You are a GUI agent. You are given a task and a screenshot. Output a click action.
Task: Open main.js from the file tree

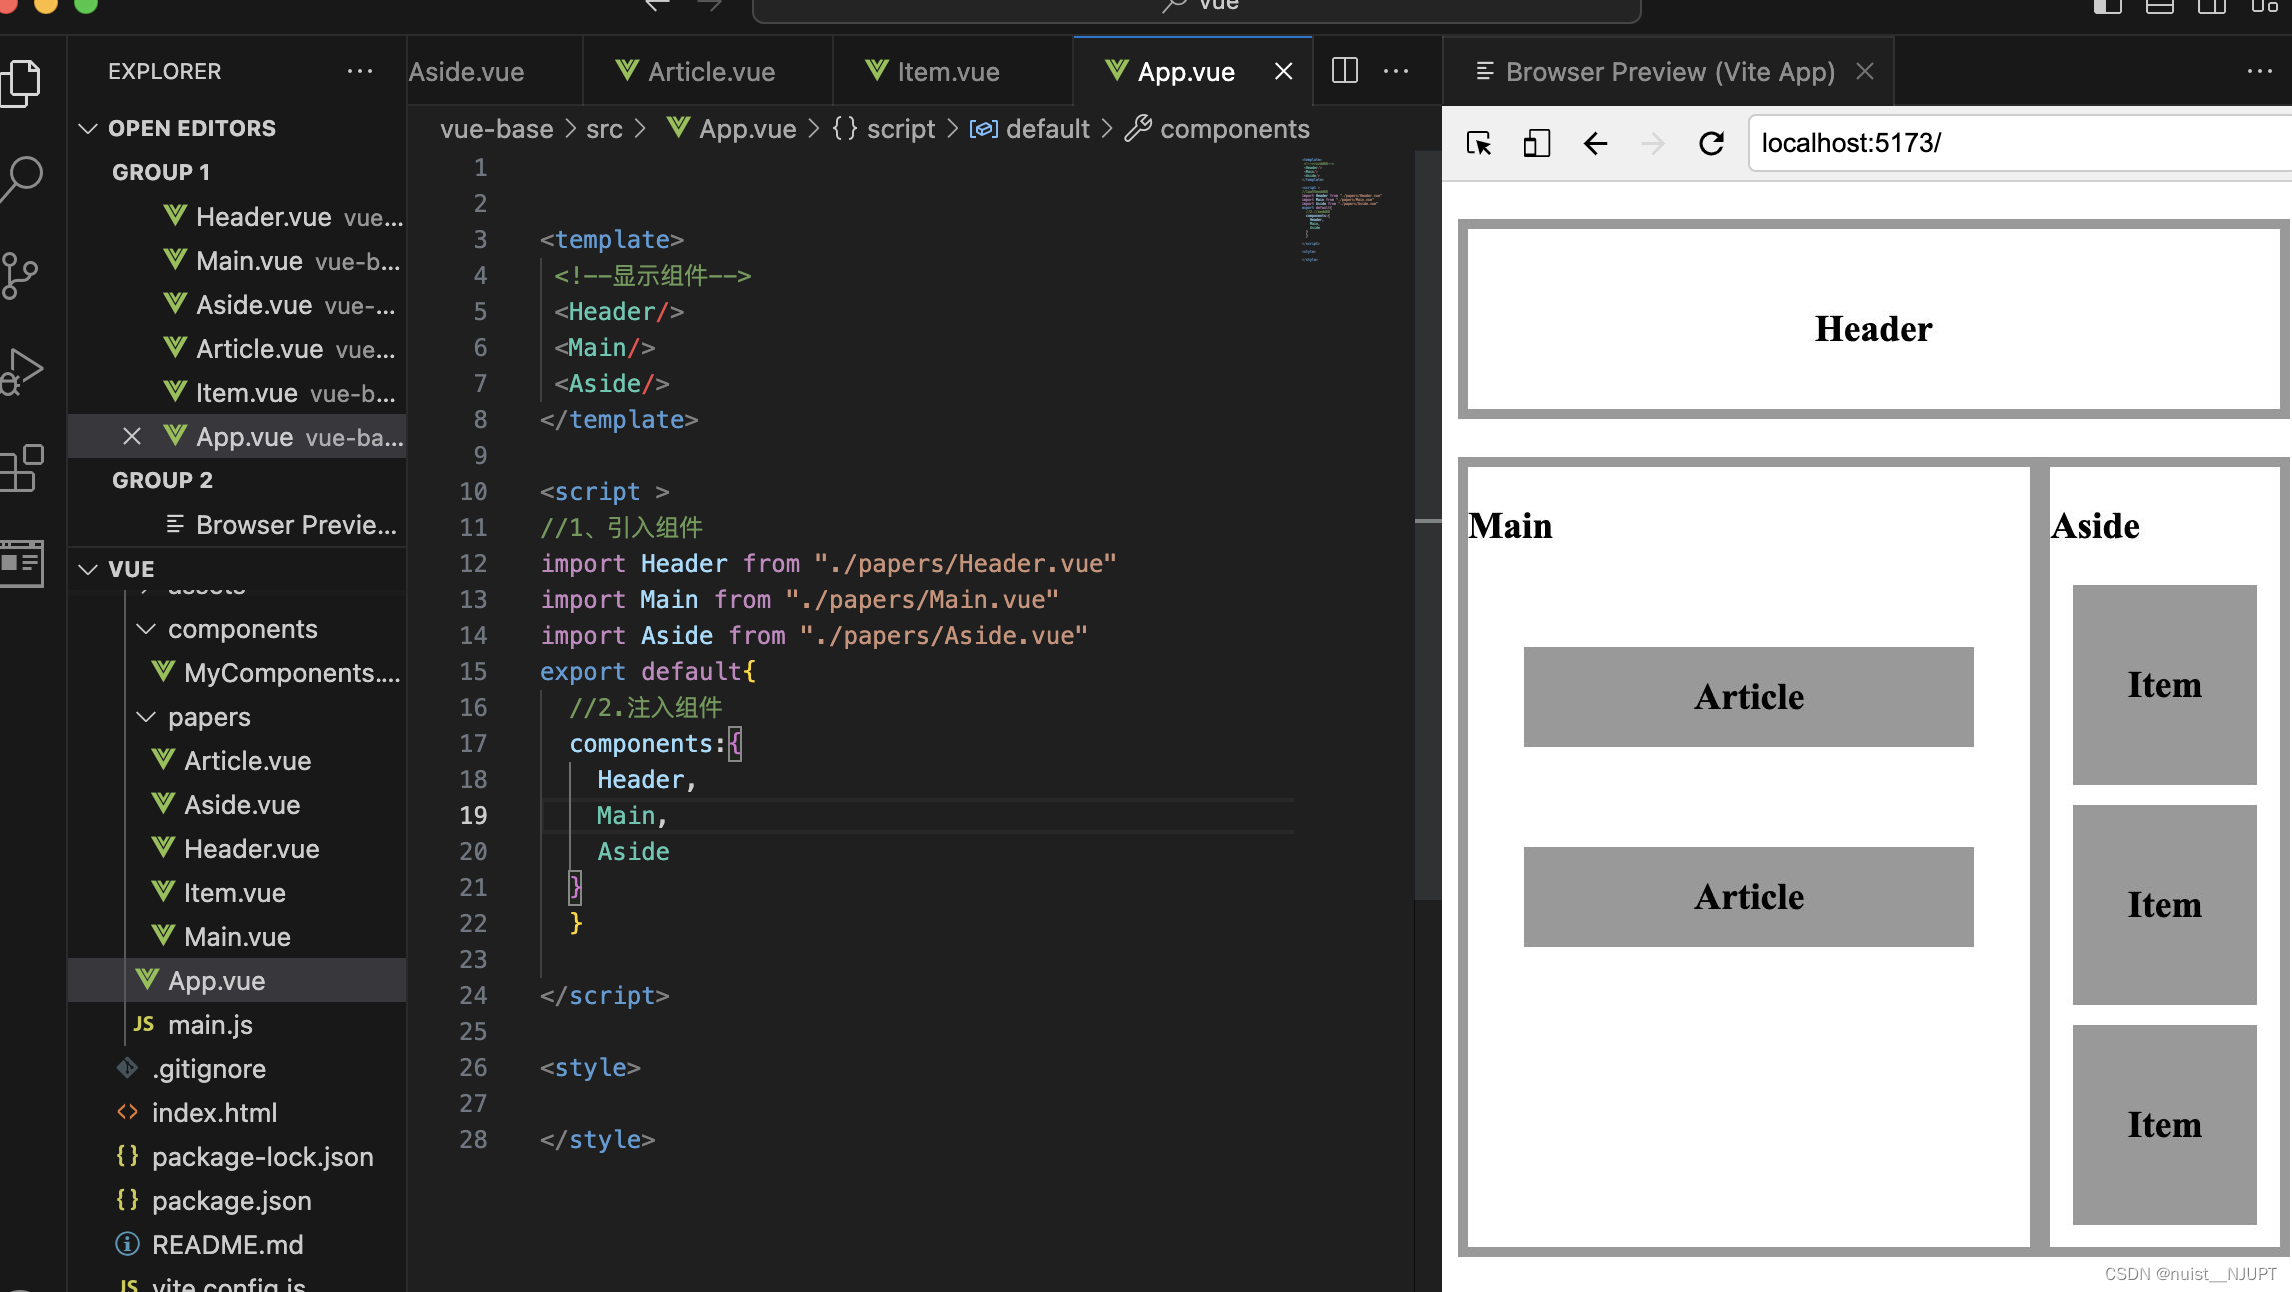[x=210, y=1025]
